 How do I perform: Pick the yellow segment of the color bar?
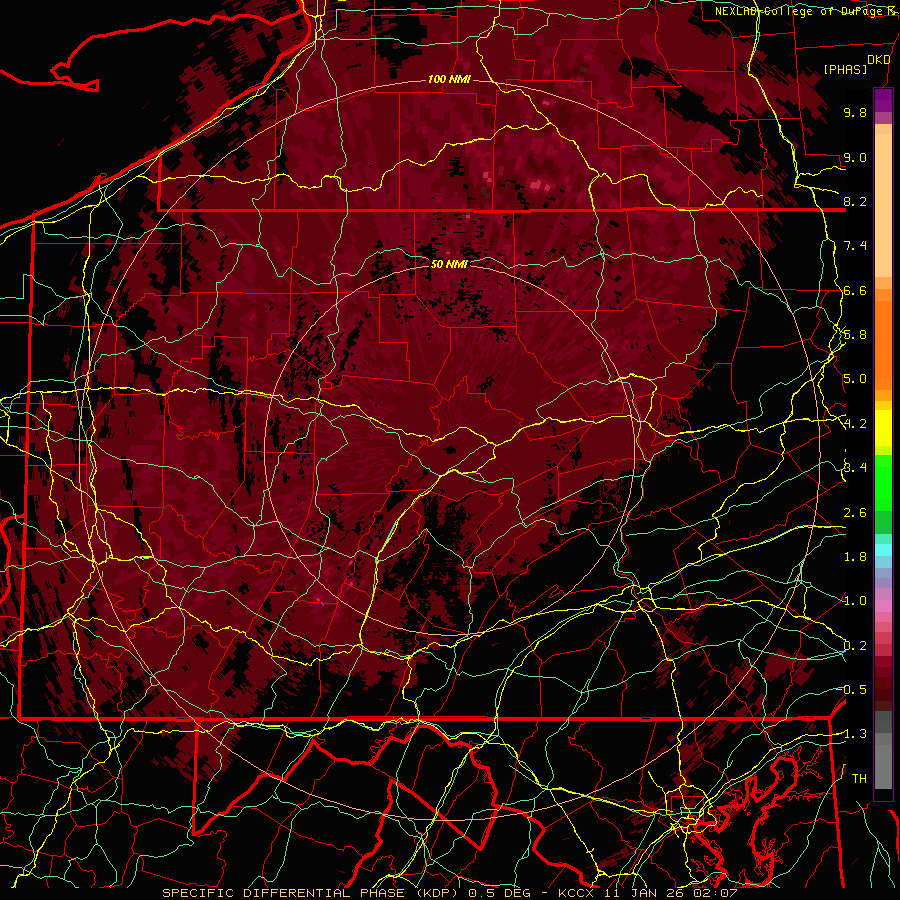[883, 428]
